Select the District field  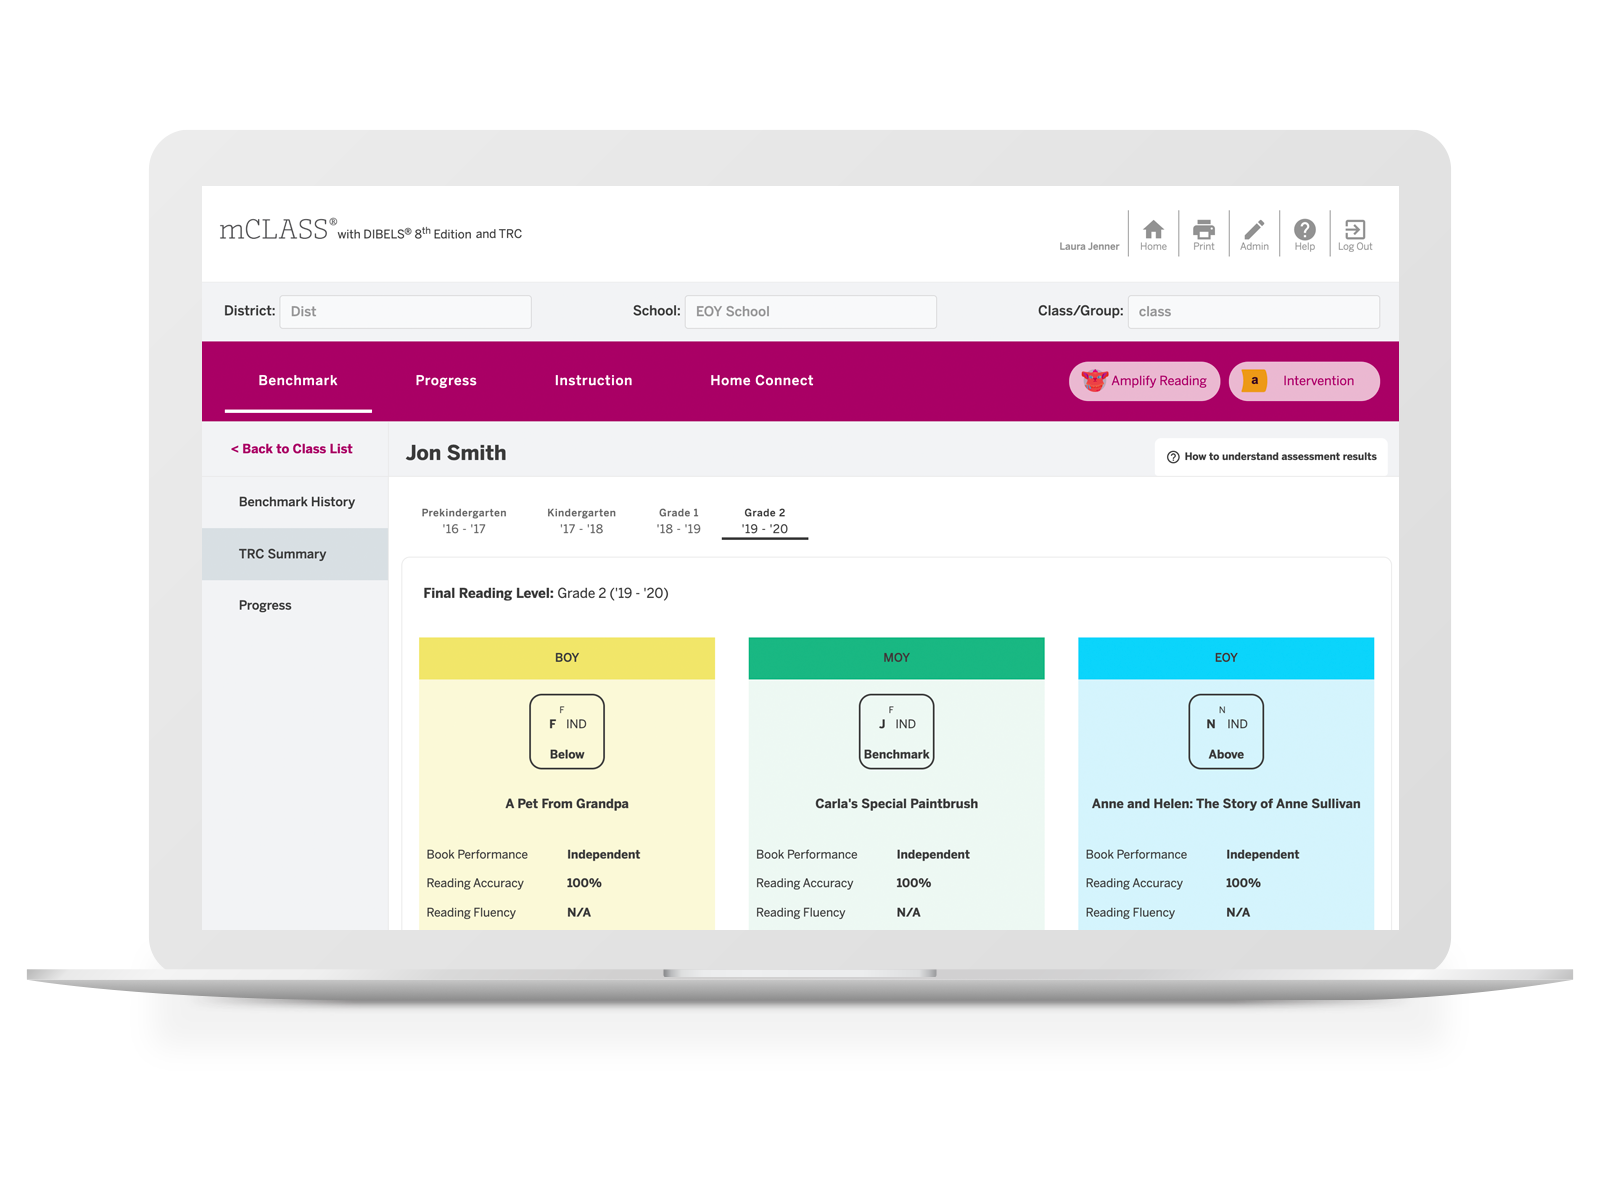405,312
